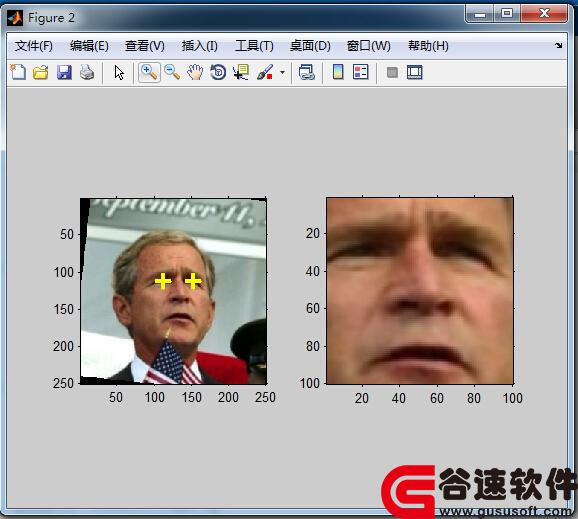The image size is (578, 519).
Task: Click the Link Plot toolbar icon
Action: click(307, 72)
